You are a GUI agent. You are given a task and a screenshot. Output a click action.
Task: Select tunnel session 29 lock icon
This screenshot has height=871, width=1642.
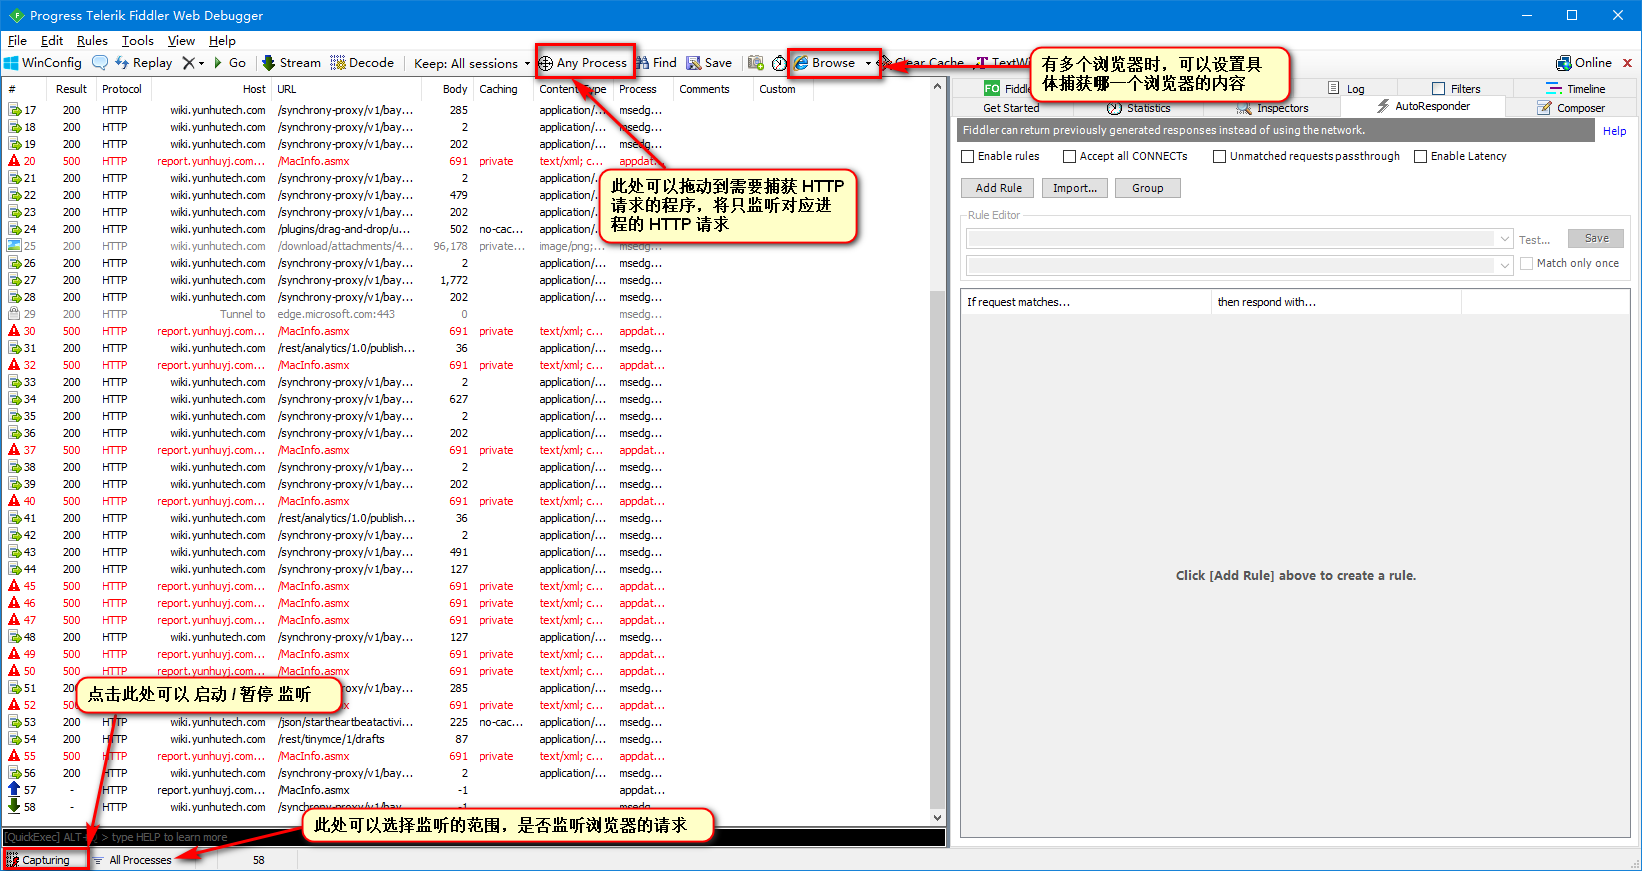(x=14, y=314)
